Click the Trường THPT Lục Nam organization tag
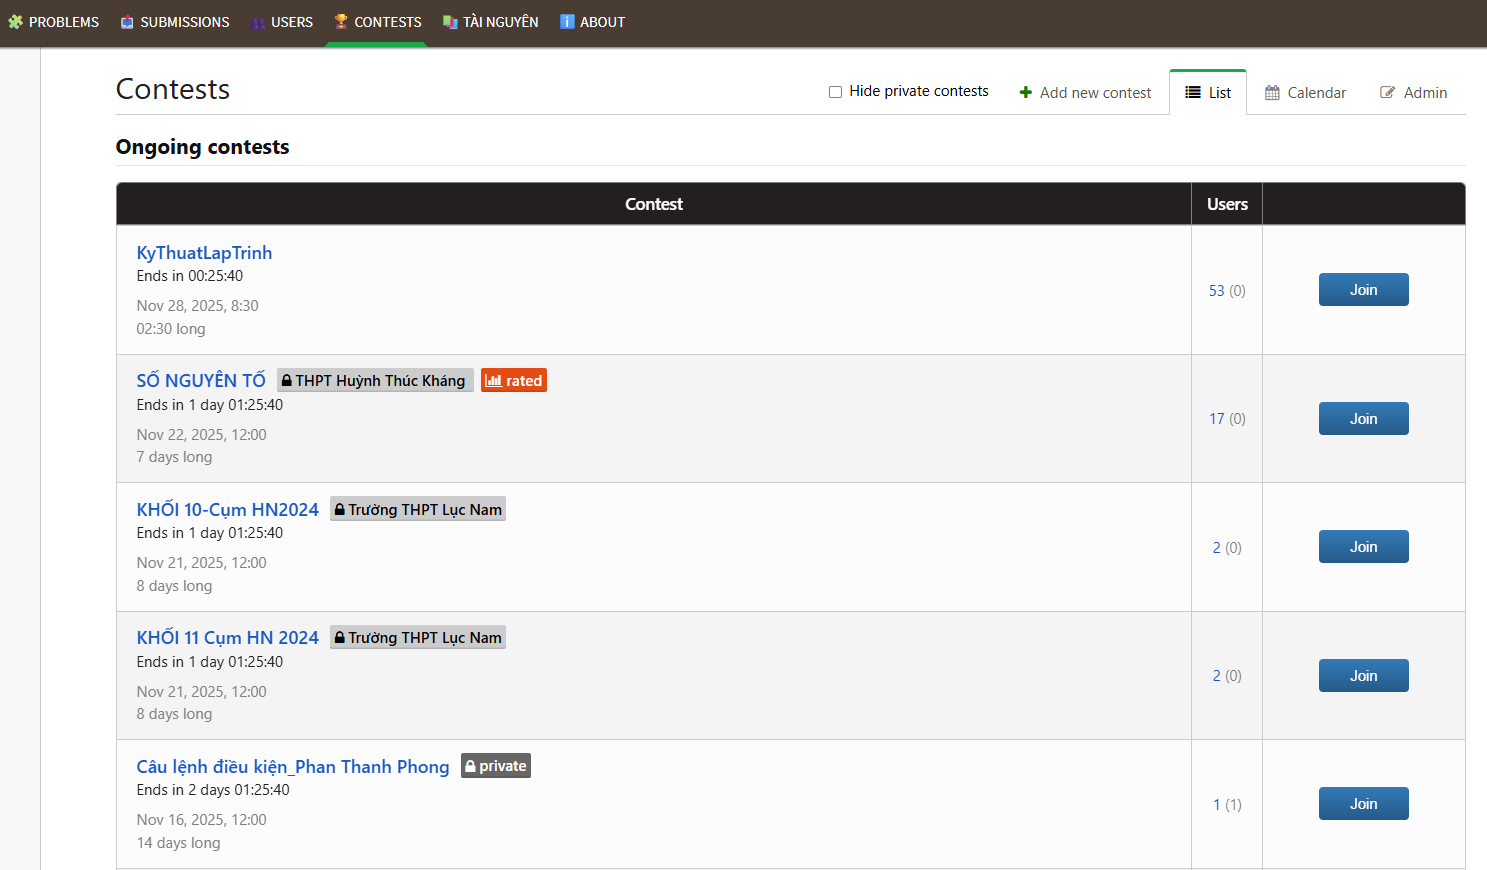Viewport: 1487px width, 870px height. [417, 508]
